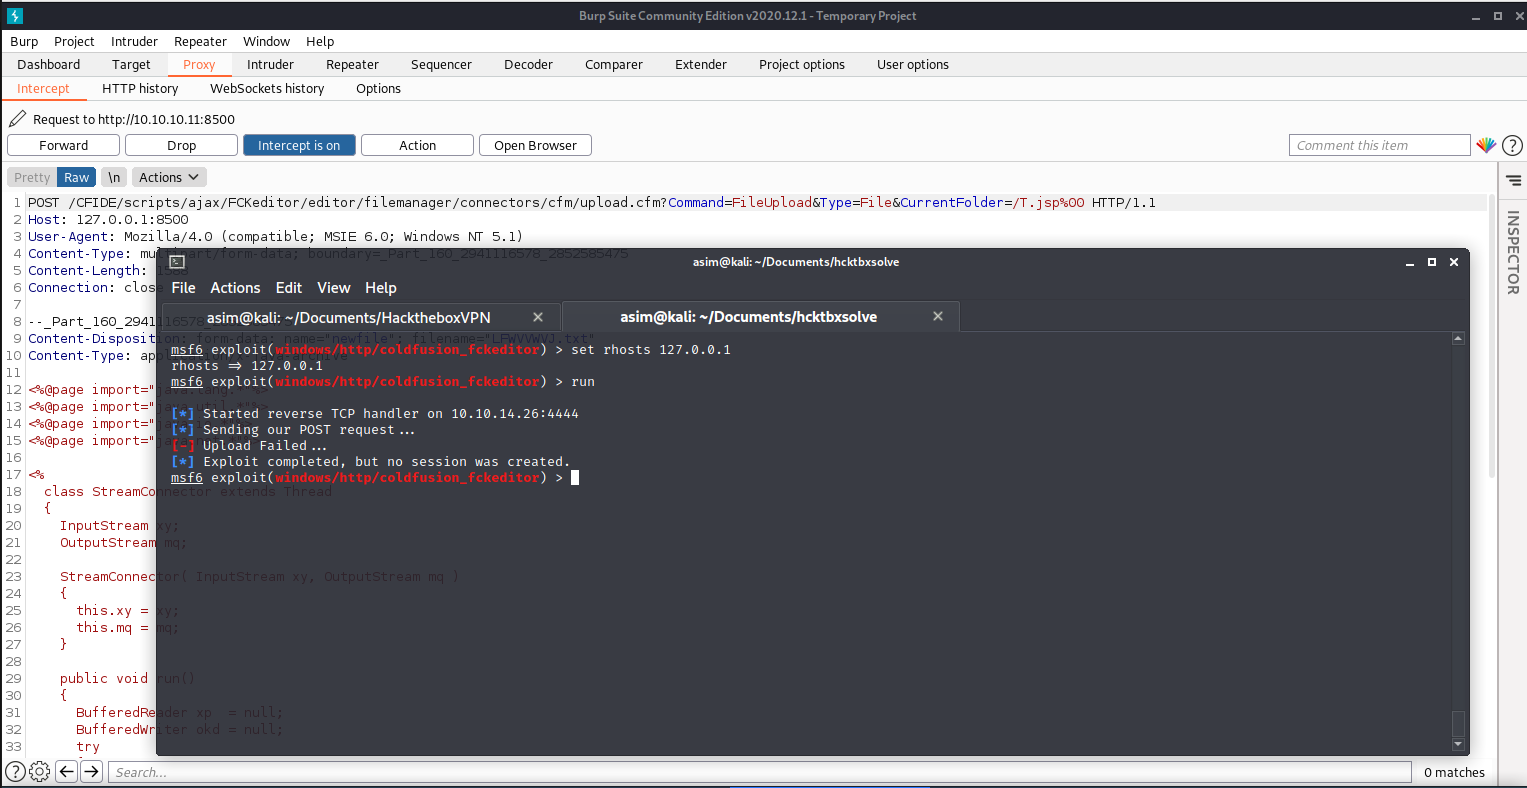Switch to the Comparer tab
The width and height of the screenshot is (1527, 788).
[614, 64]
